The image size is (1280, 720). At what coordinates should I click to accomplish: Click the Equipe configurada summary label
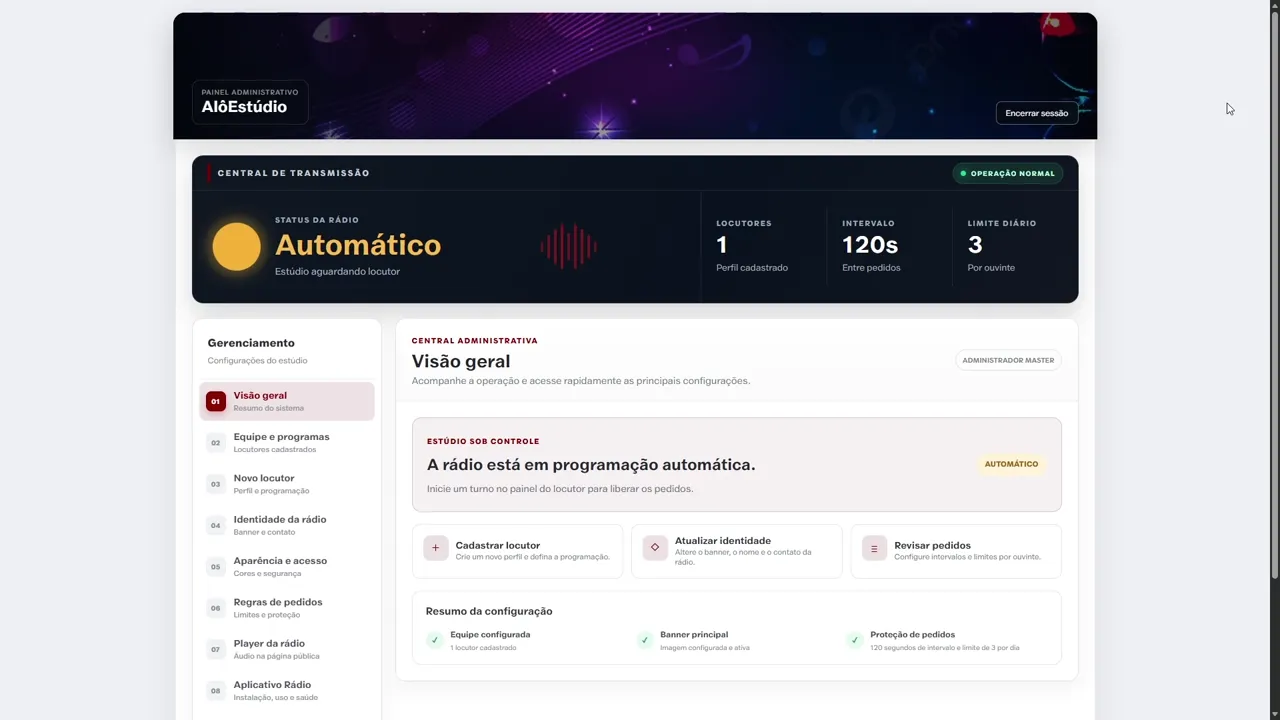click(x=490, y=635)
